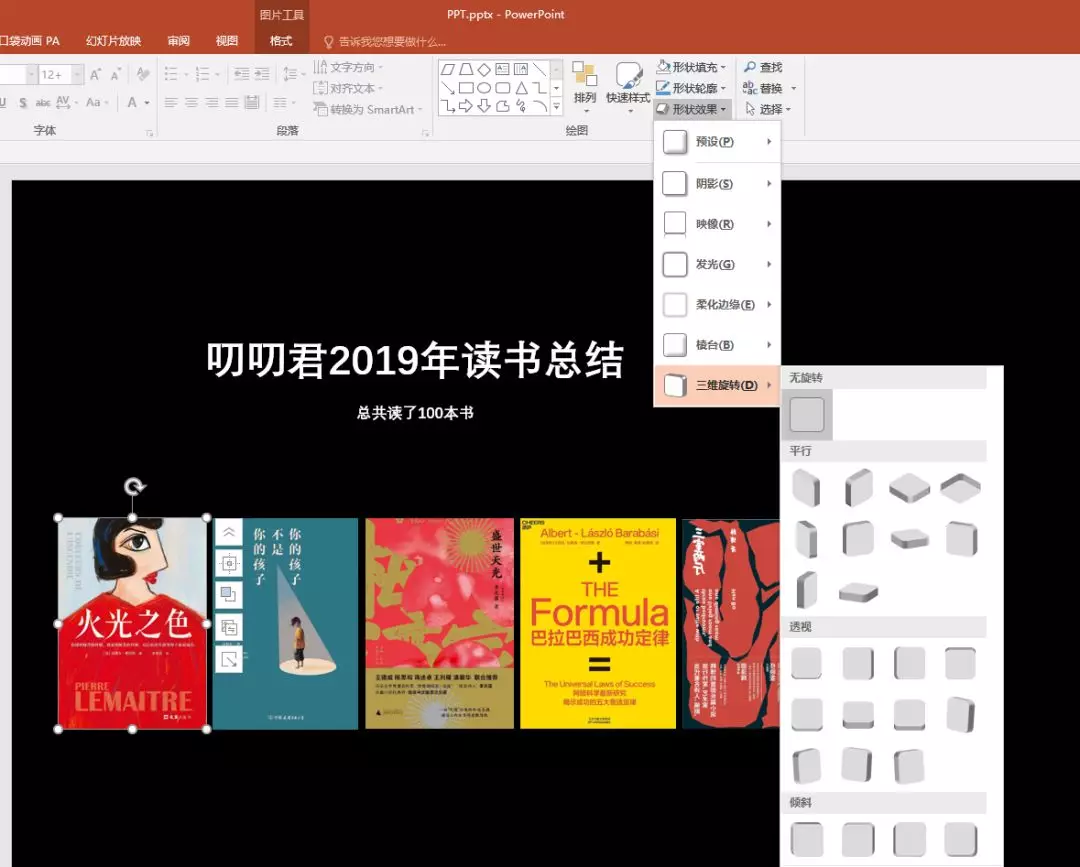The image size is (1080, 867).
Task: Click the 选择 (Select) arrow icon
Action: (x=752, y=108)
